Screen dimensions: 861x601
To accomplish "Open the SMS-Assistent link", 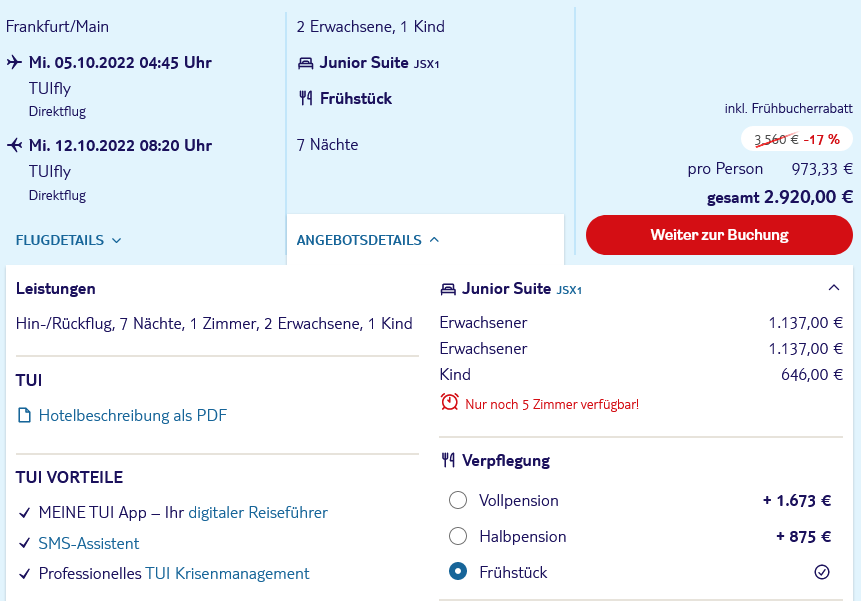I will coord(88,543).
